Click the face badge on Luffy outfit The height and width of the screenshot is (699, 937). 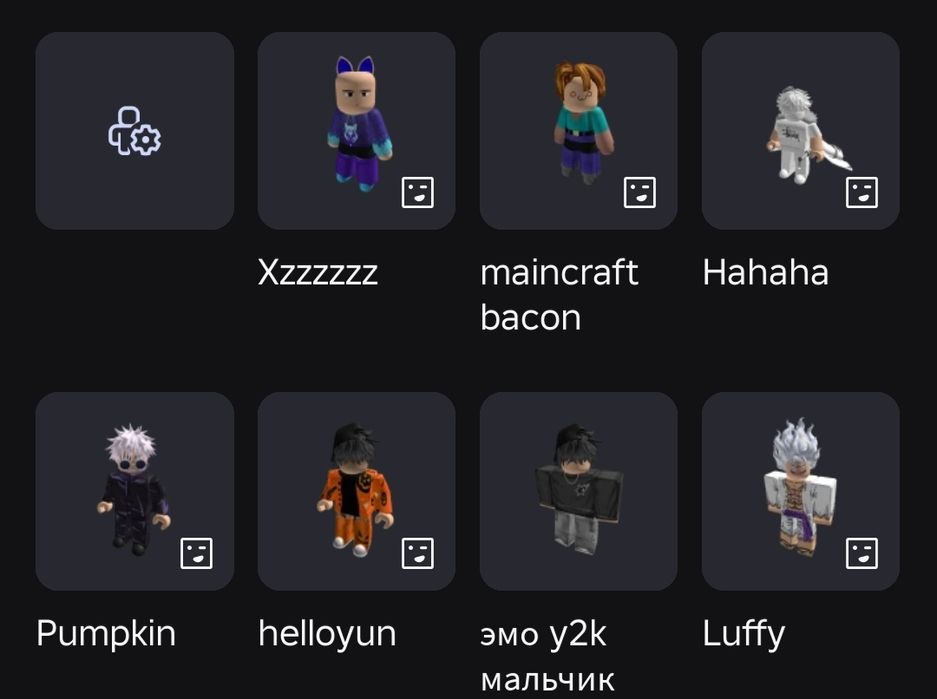pos(862,553)
